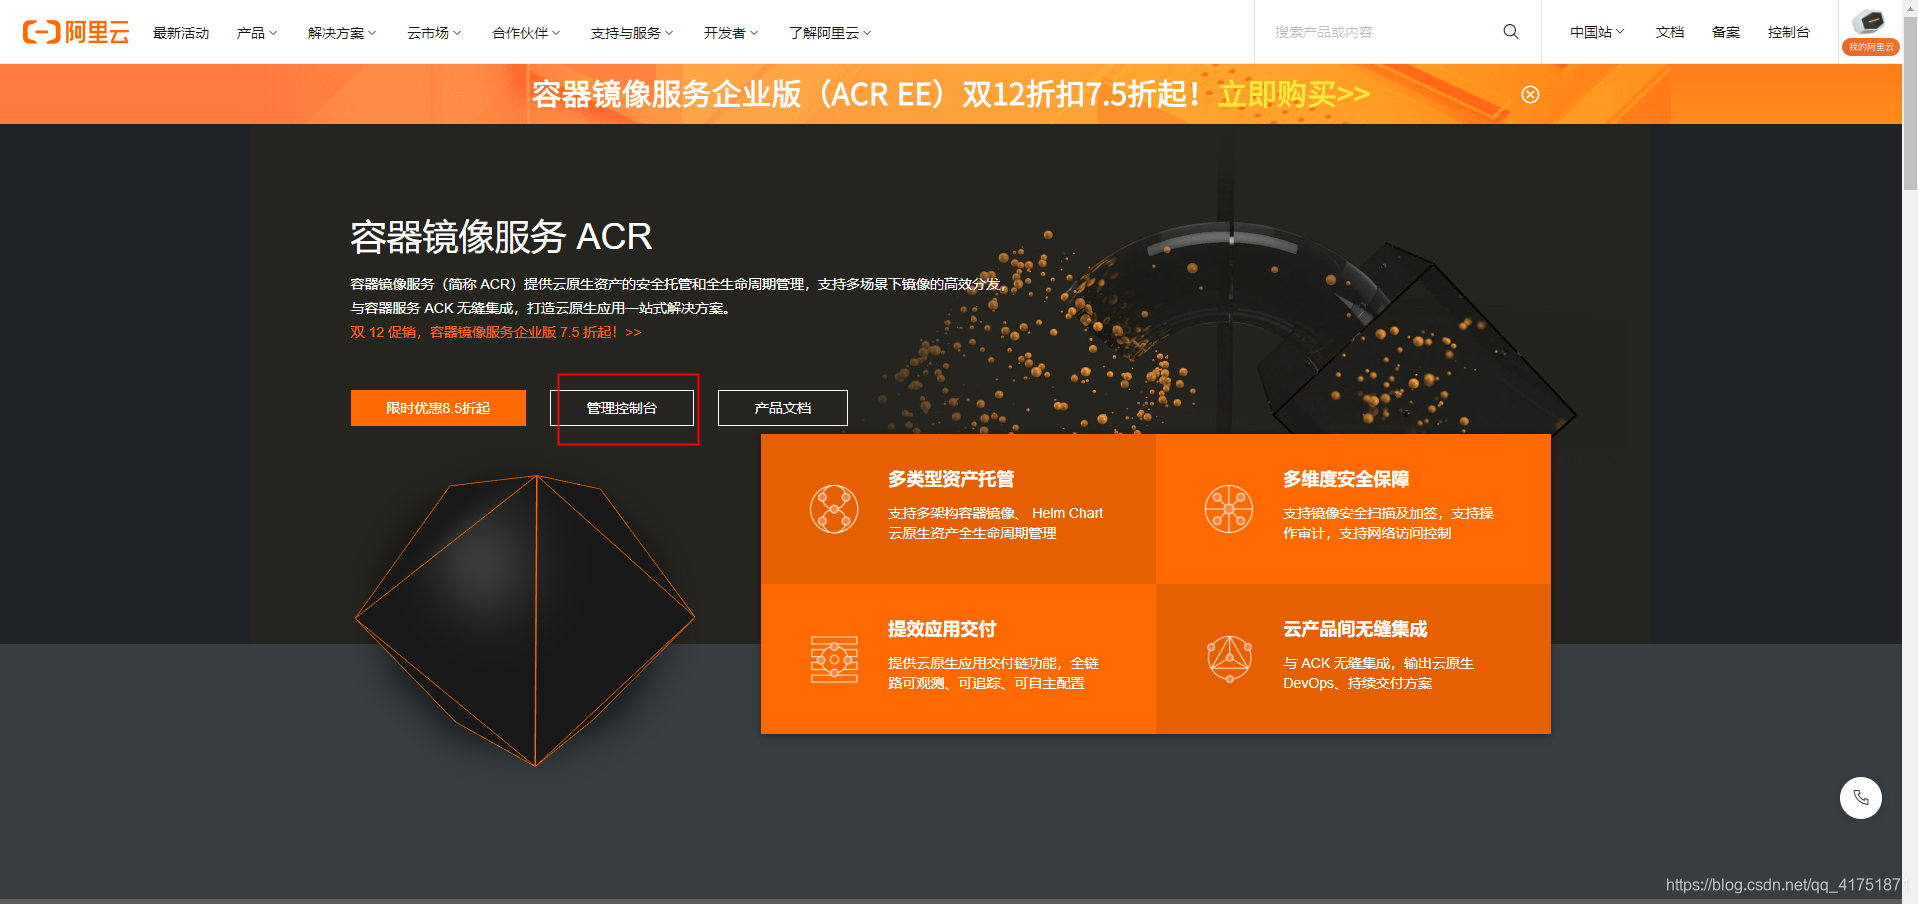Click the 提效应用交付 card title
The height and width of the screenshot is (904, 1918).
point(942,629)
